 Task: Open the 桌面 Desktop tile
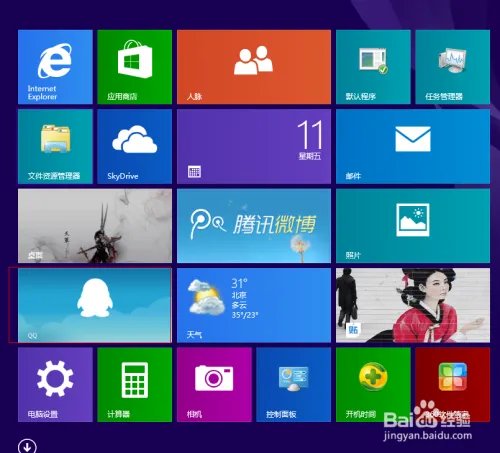tap(95, 226)
